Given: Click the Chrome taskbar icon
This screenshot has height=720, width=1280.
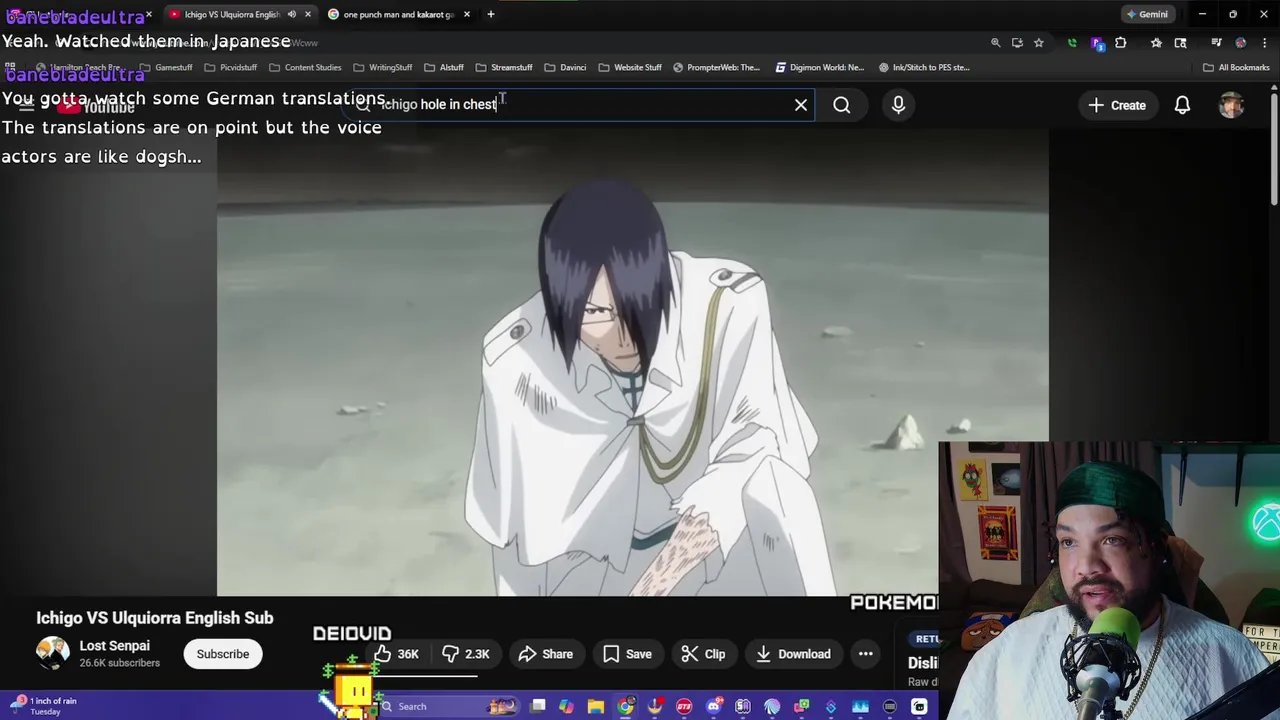Looking at the screenshot, I should 625,706.
